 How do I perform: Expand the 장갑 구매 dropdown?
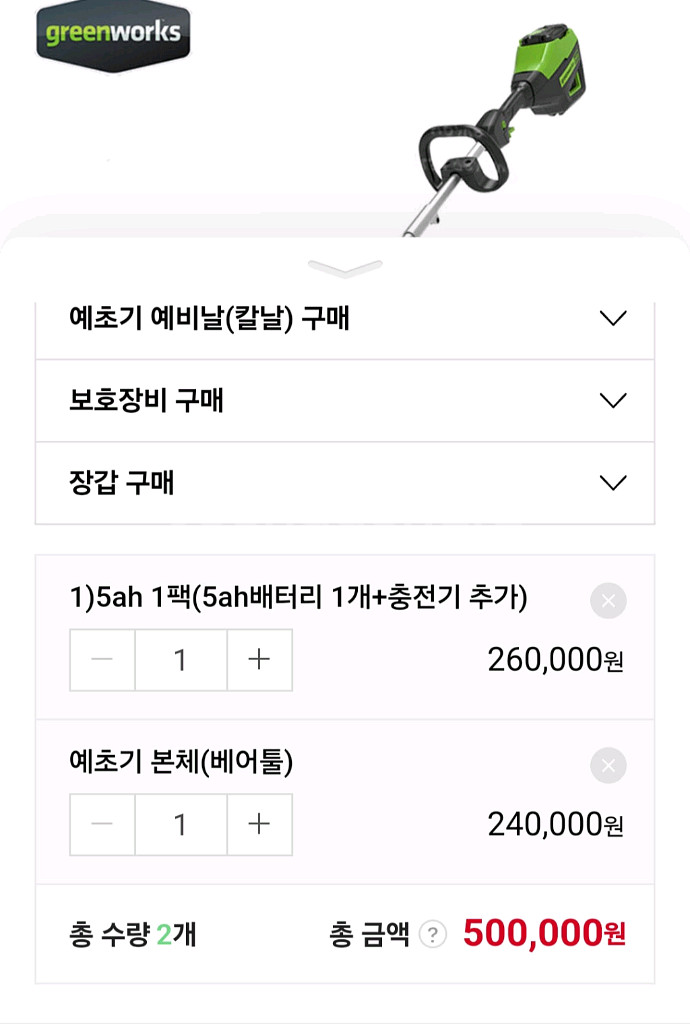(345, 483)
